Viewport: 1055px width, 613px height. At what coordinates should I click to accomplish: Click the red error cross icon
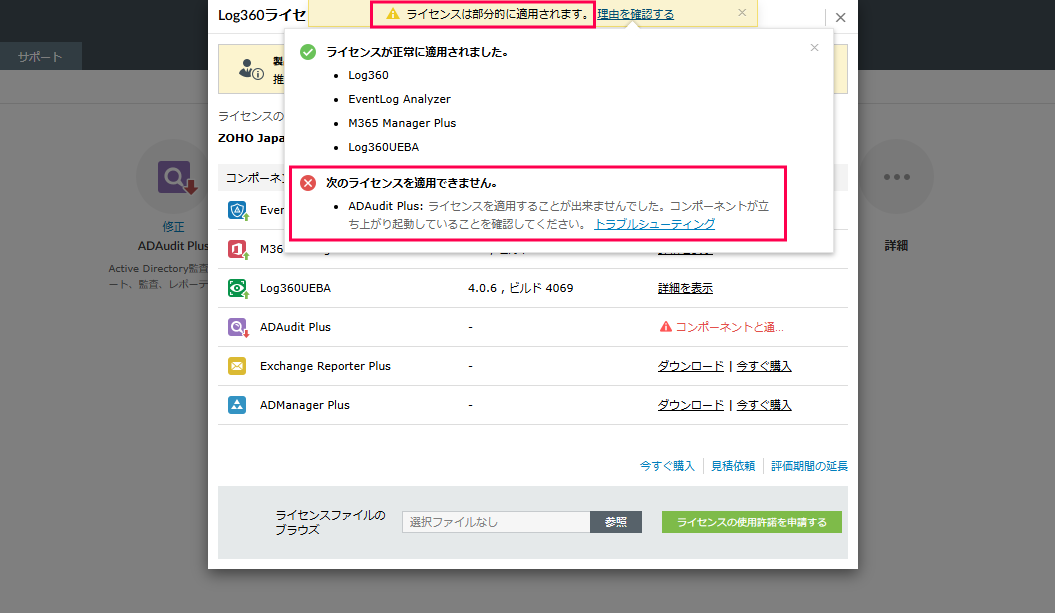pyautogui.click(x=307, y=183)
